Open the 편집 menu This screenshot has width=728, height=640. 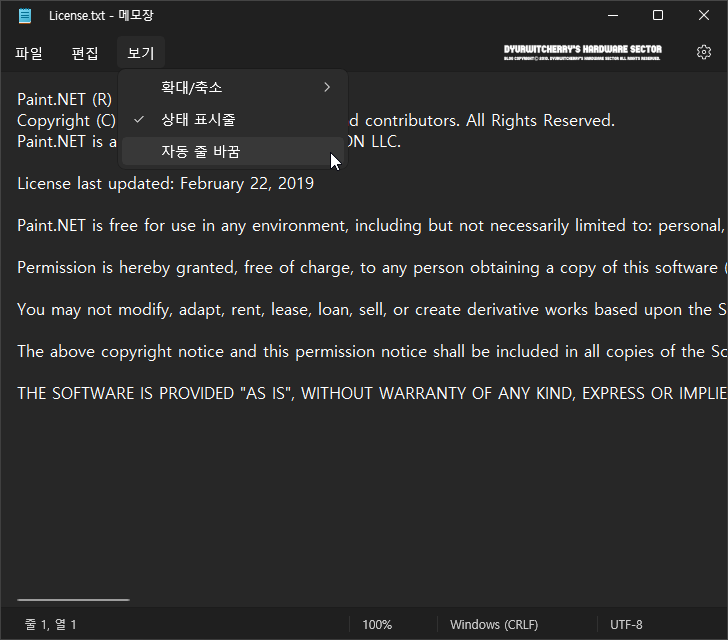click(x=85, y=53)
